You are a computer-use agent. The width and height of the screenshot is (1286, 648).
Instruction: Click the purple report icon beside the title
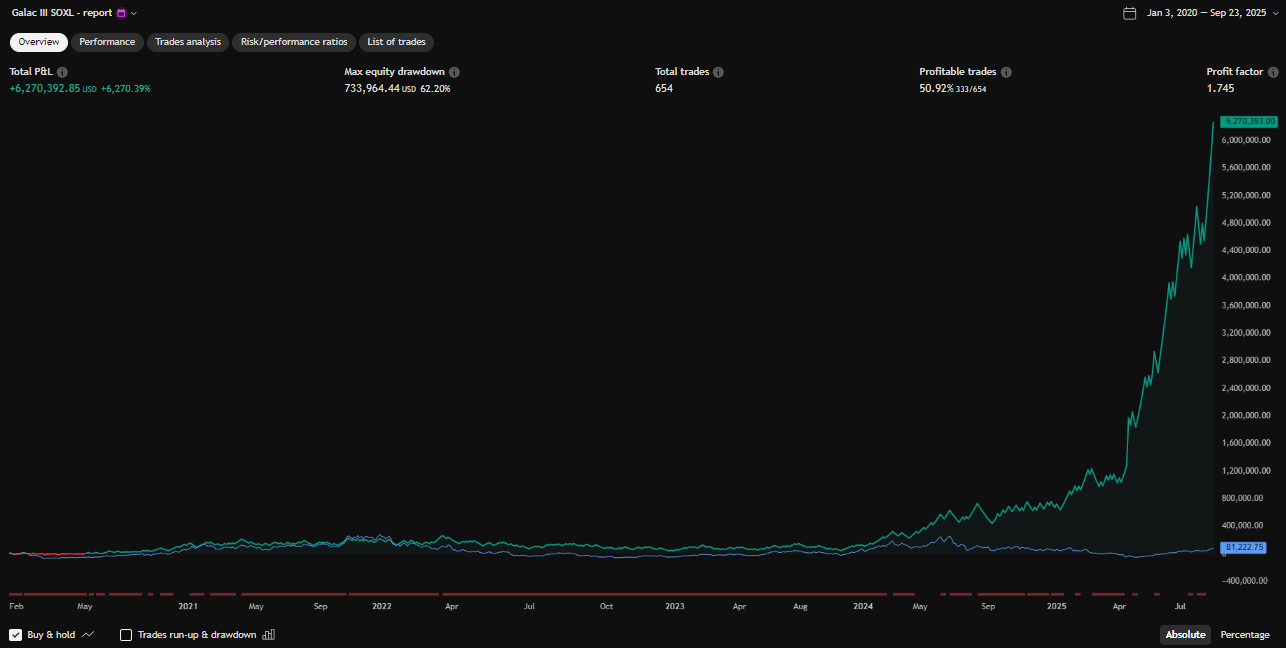(122, 13)
